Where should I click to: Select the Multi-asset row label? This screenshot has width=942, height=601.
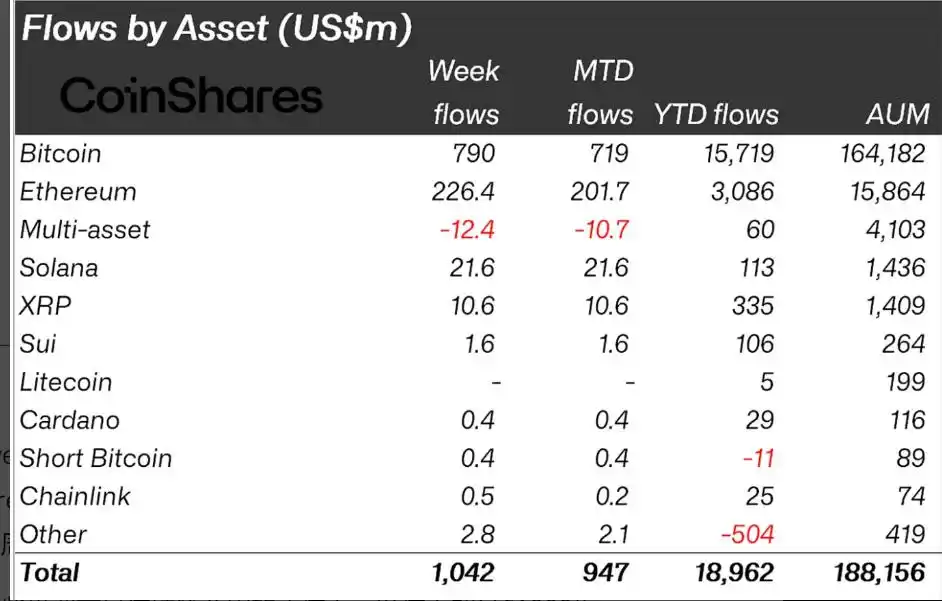click(x=85, y=229)
